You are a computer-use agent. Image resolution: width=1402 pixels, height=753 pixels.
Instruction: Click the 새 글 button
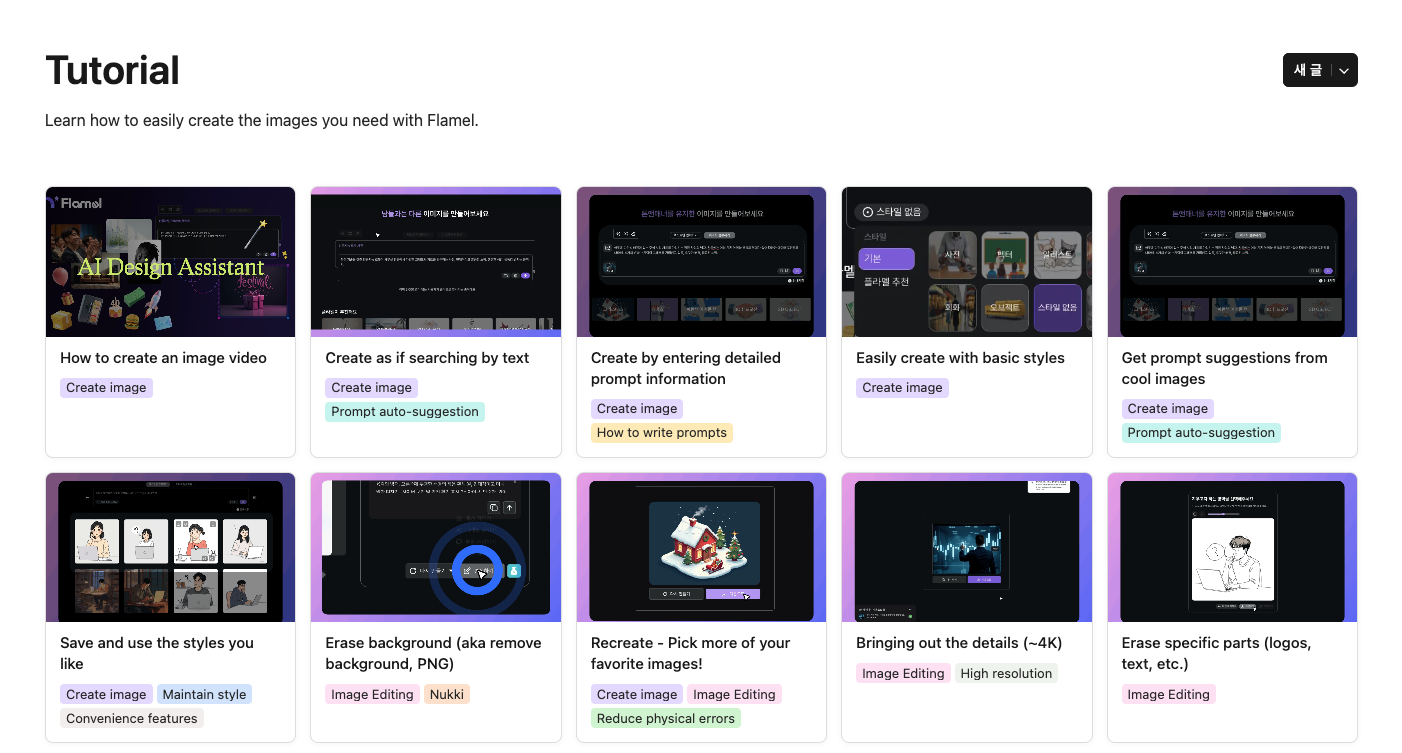[x=1308, y=71]
